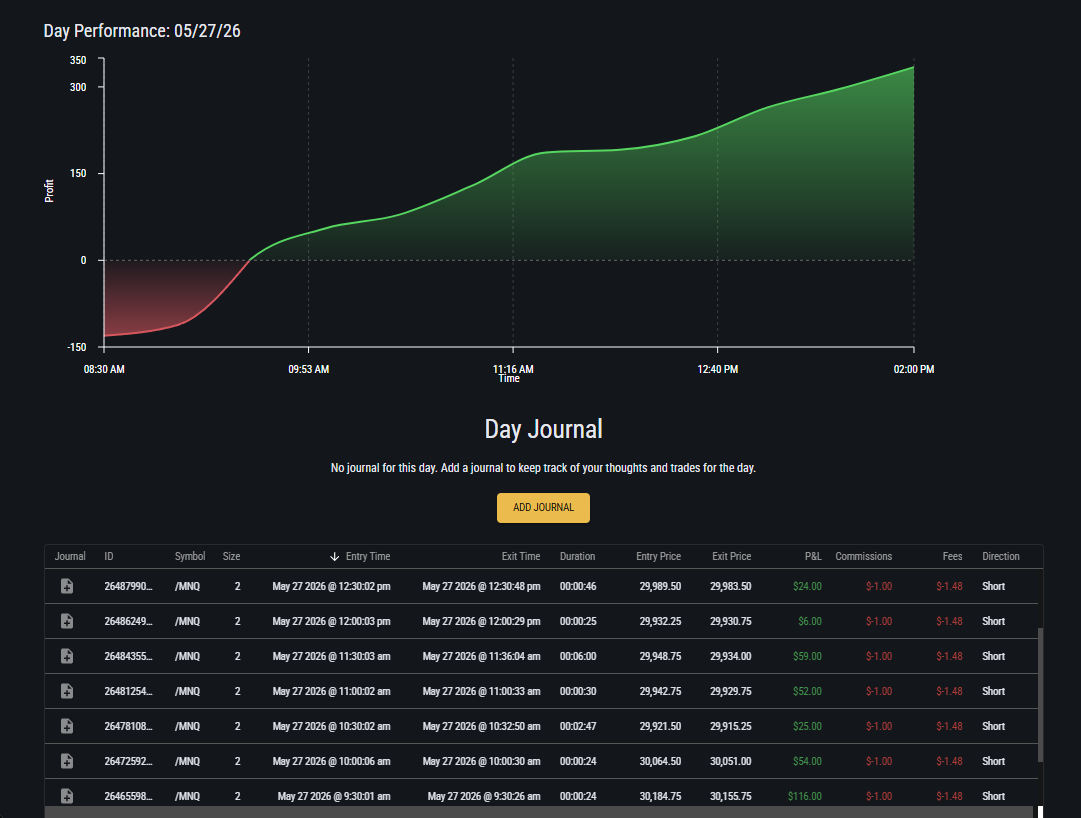Screen dimensions: 1081x818
Task: Add journal note for trade 26472592
Action: (x=67, y=761)
